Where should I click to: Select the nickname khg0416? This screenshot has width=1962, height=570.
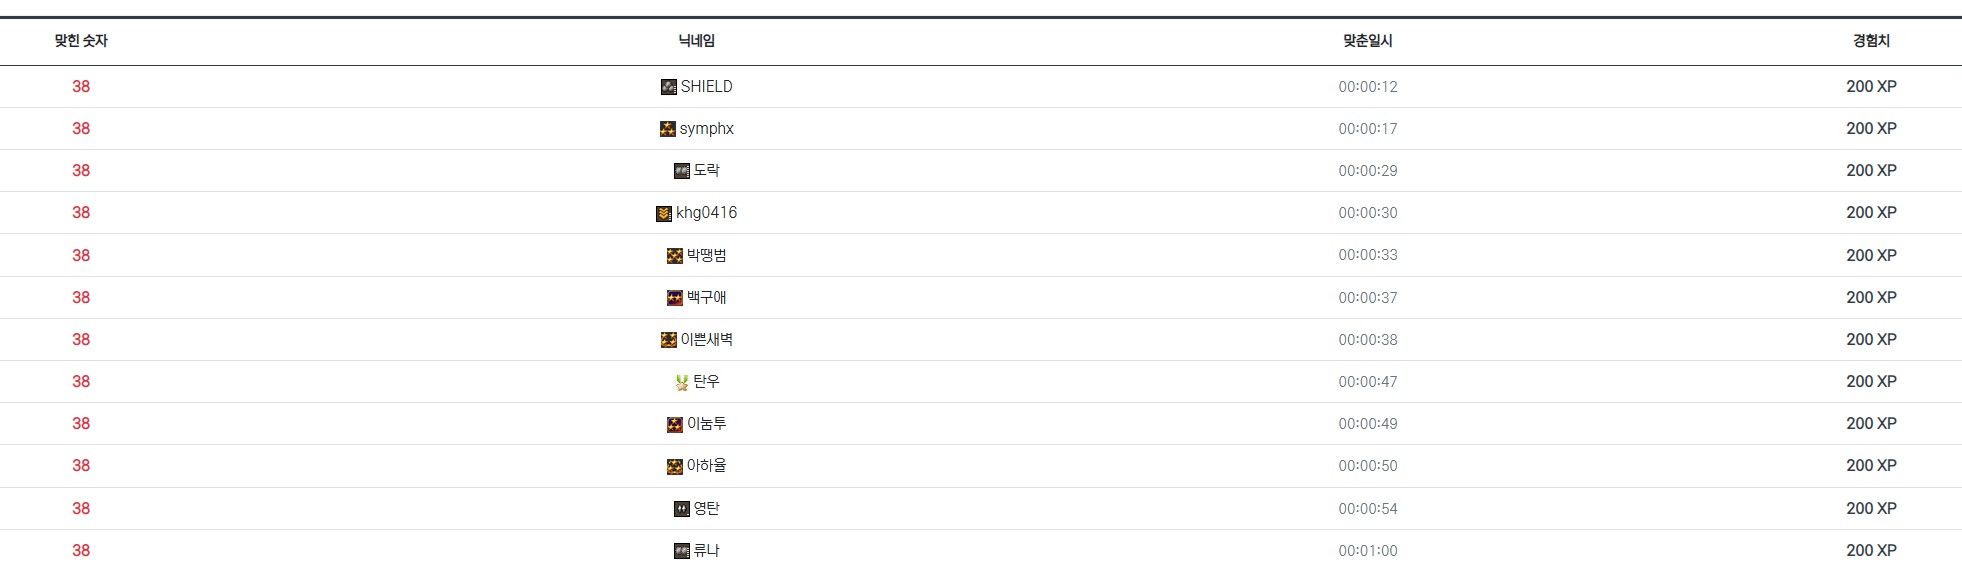[707, 213]
